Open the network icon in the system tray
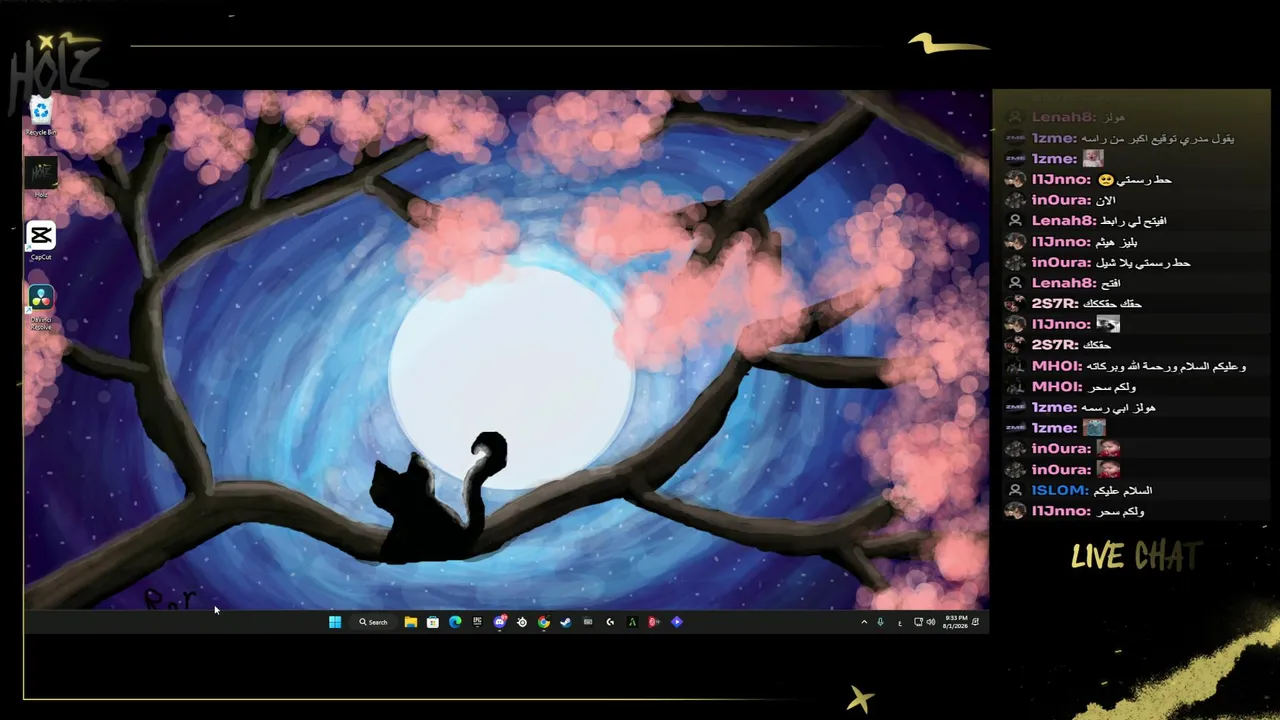Screen dimensions: 1280x720 [918, 622]
